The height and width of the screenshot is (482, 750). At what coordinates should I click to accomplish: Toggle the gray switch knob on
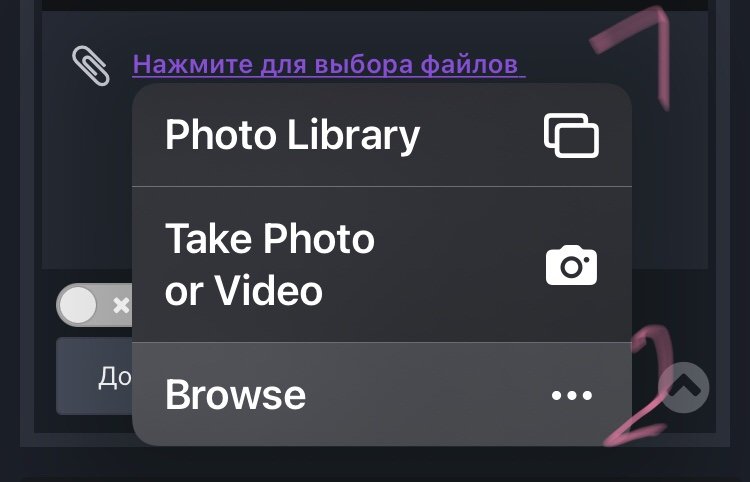(x=77, y=305)
